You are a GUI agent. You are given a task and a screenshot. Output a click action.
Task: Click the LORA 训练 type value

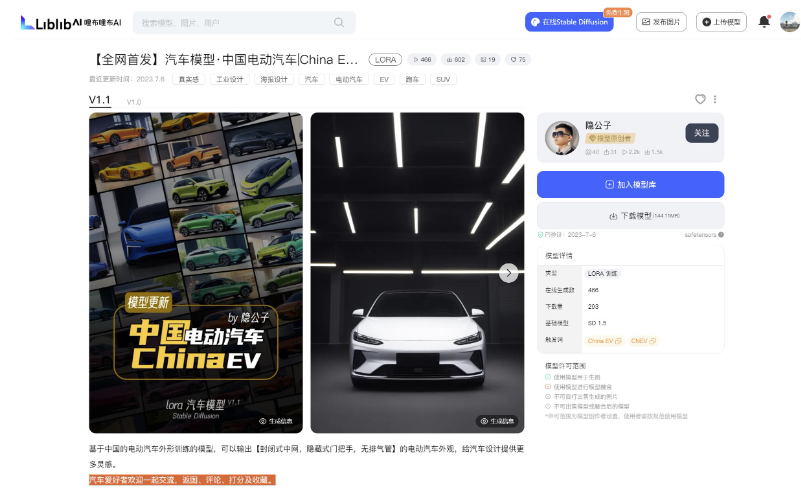coord(602,274)
